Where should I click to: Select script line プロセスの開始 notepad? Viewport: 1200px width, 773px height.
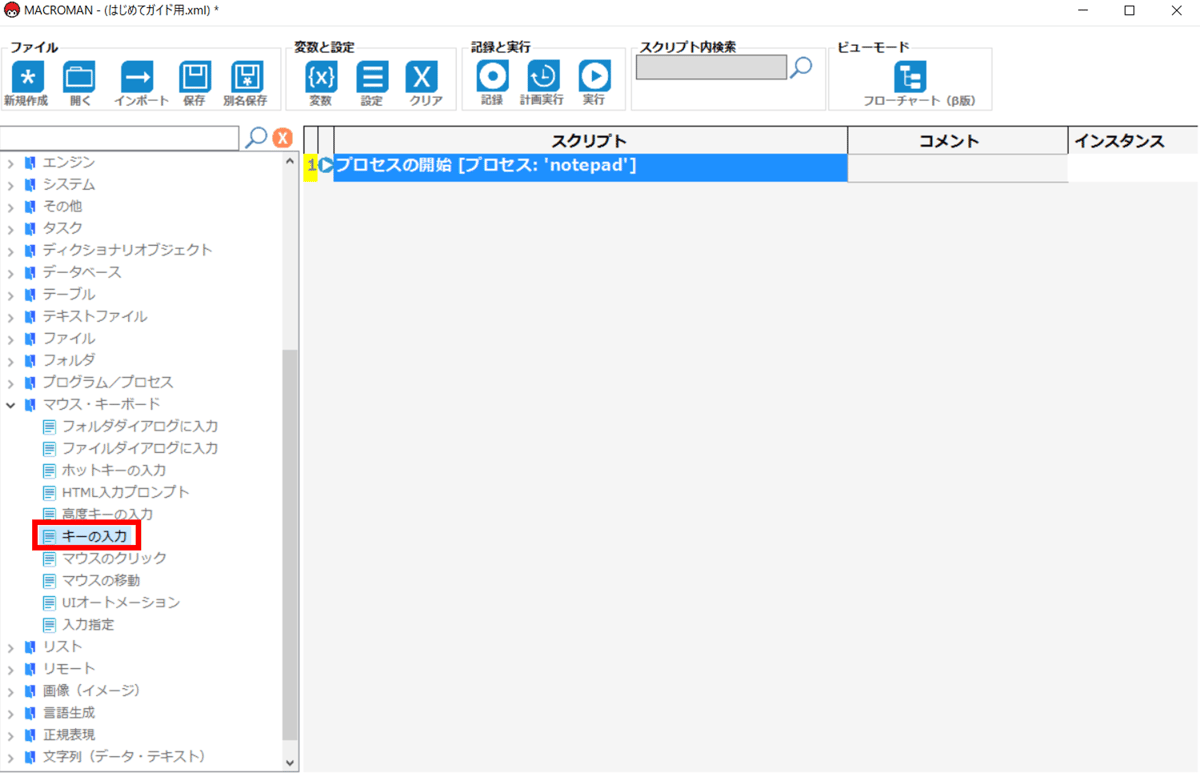point(590,166)
